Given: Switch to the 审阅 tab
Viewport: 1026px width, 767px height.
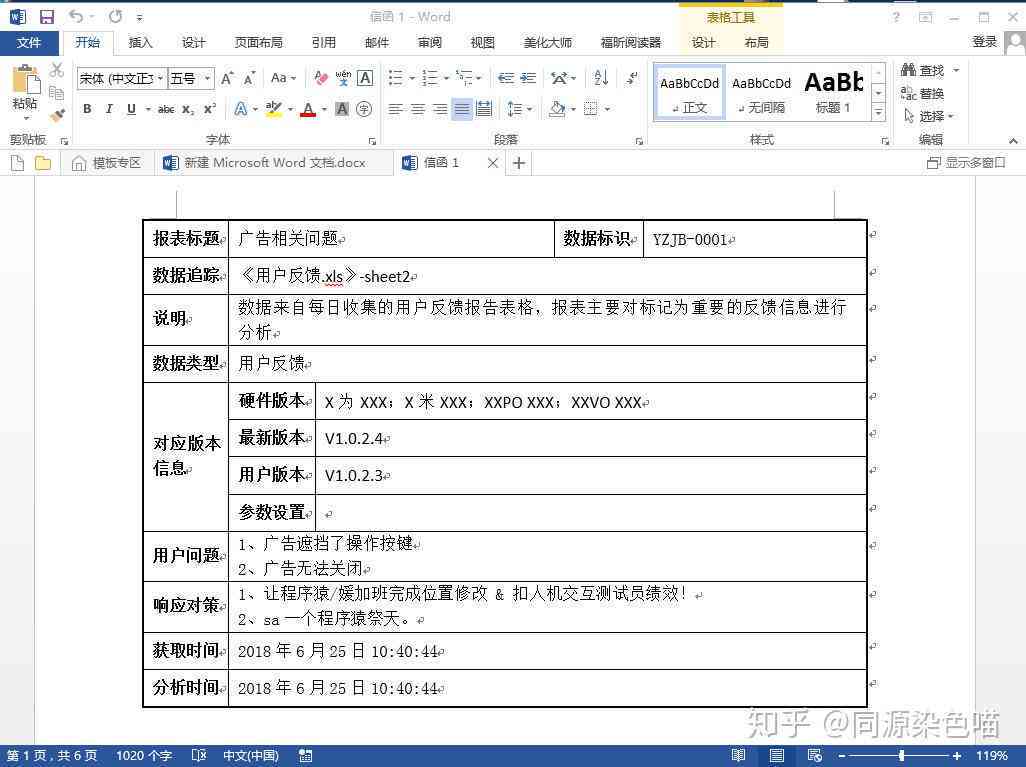Looking at the screenshot, I should (x=429, y=43).
